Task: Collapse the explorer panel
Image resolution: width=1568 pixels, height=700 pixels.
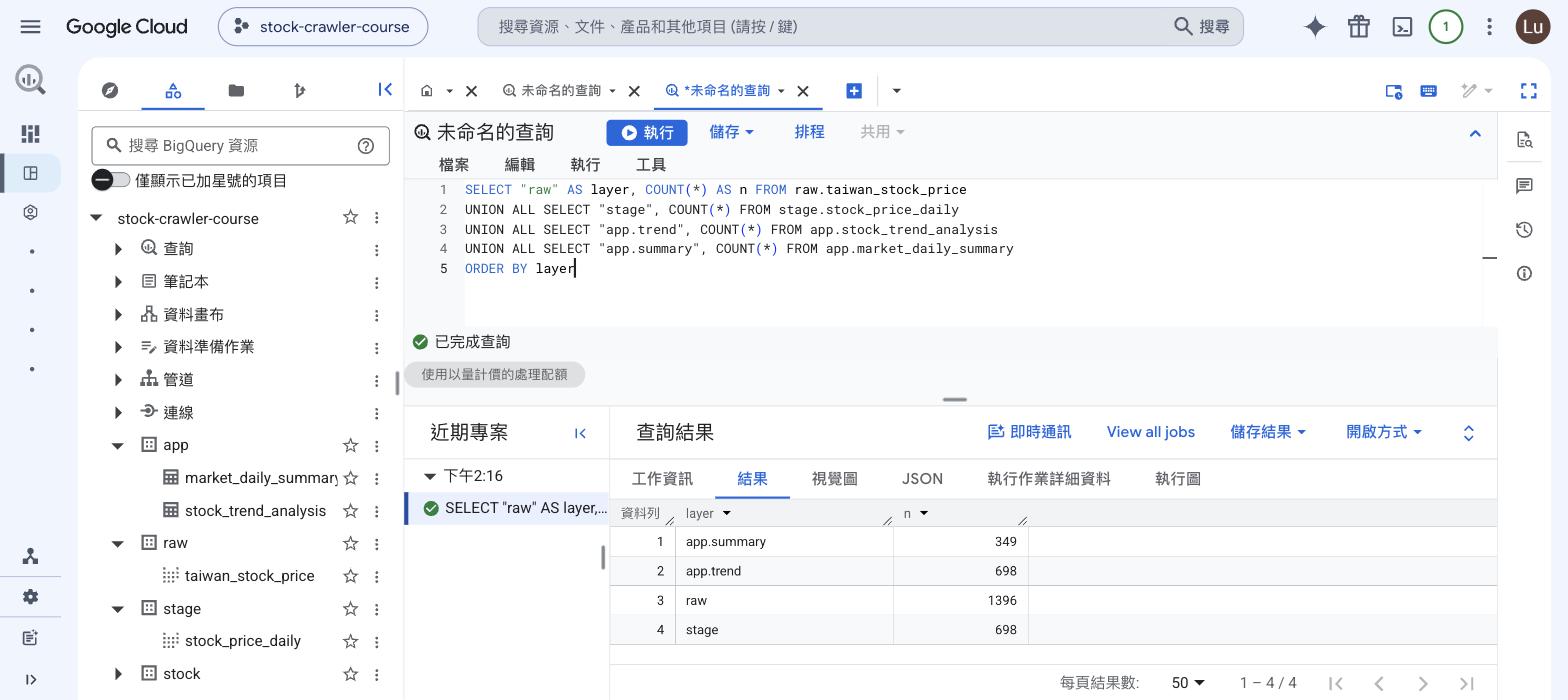Action: point(385,90)
